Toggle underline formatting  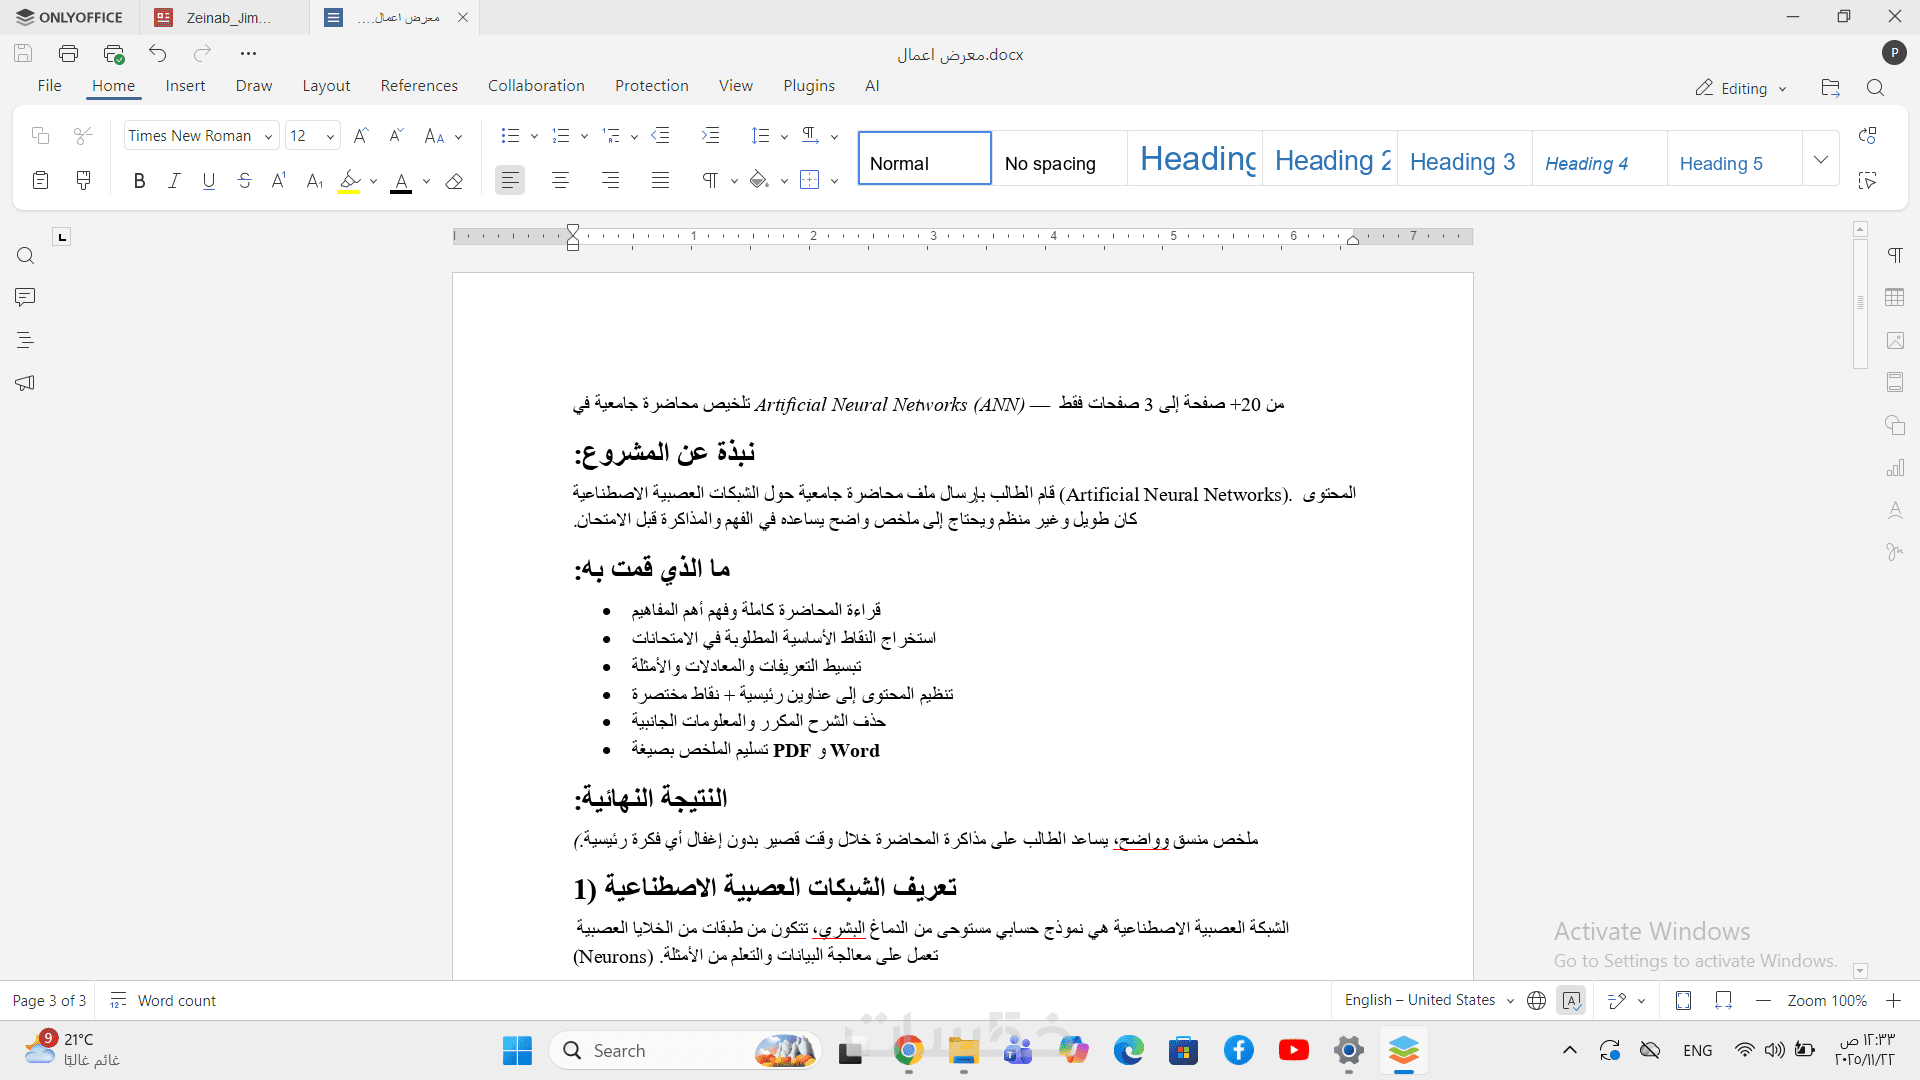pos(208,181)
